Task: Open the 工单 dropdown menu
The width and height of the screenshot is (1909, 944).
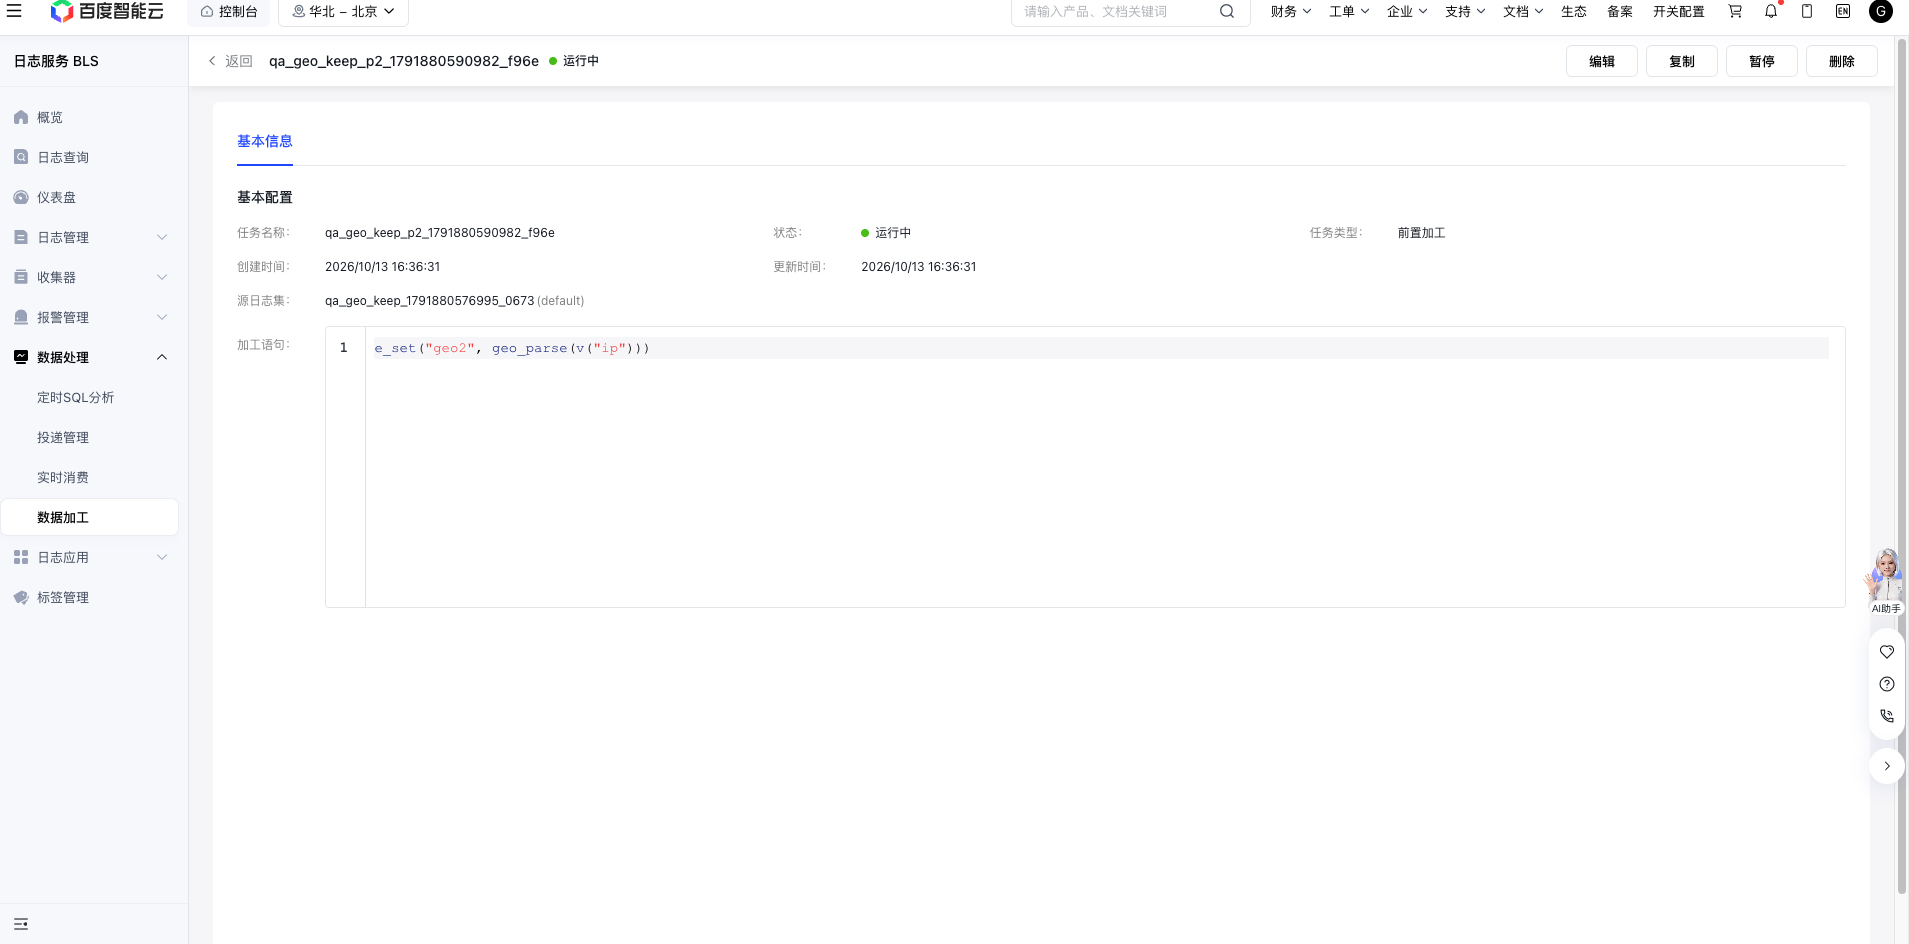Action: click(1349, 12)
